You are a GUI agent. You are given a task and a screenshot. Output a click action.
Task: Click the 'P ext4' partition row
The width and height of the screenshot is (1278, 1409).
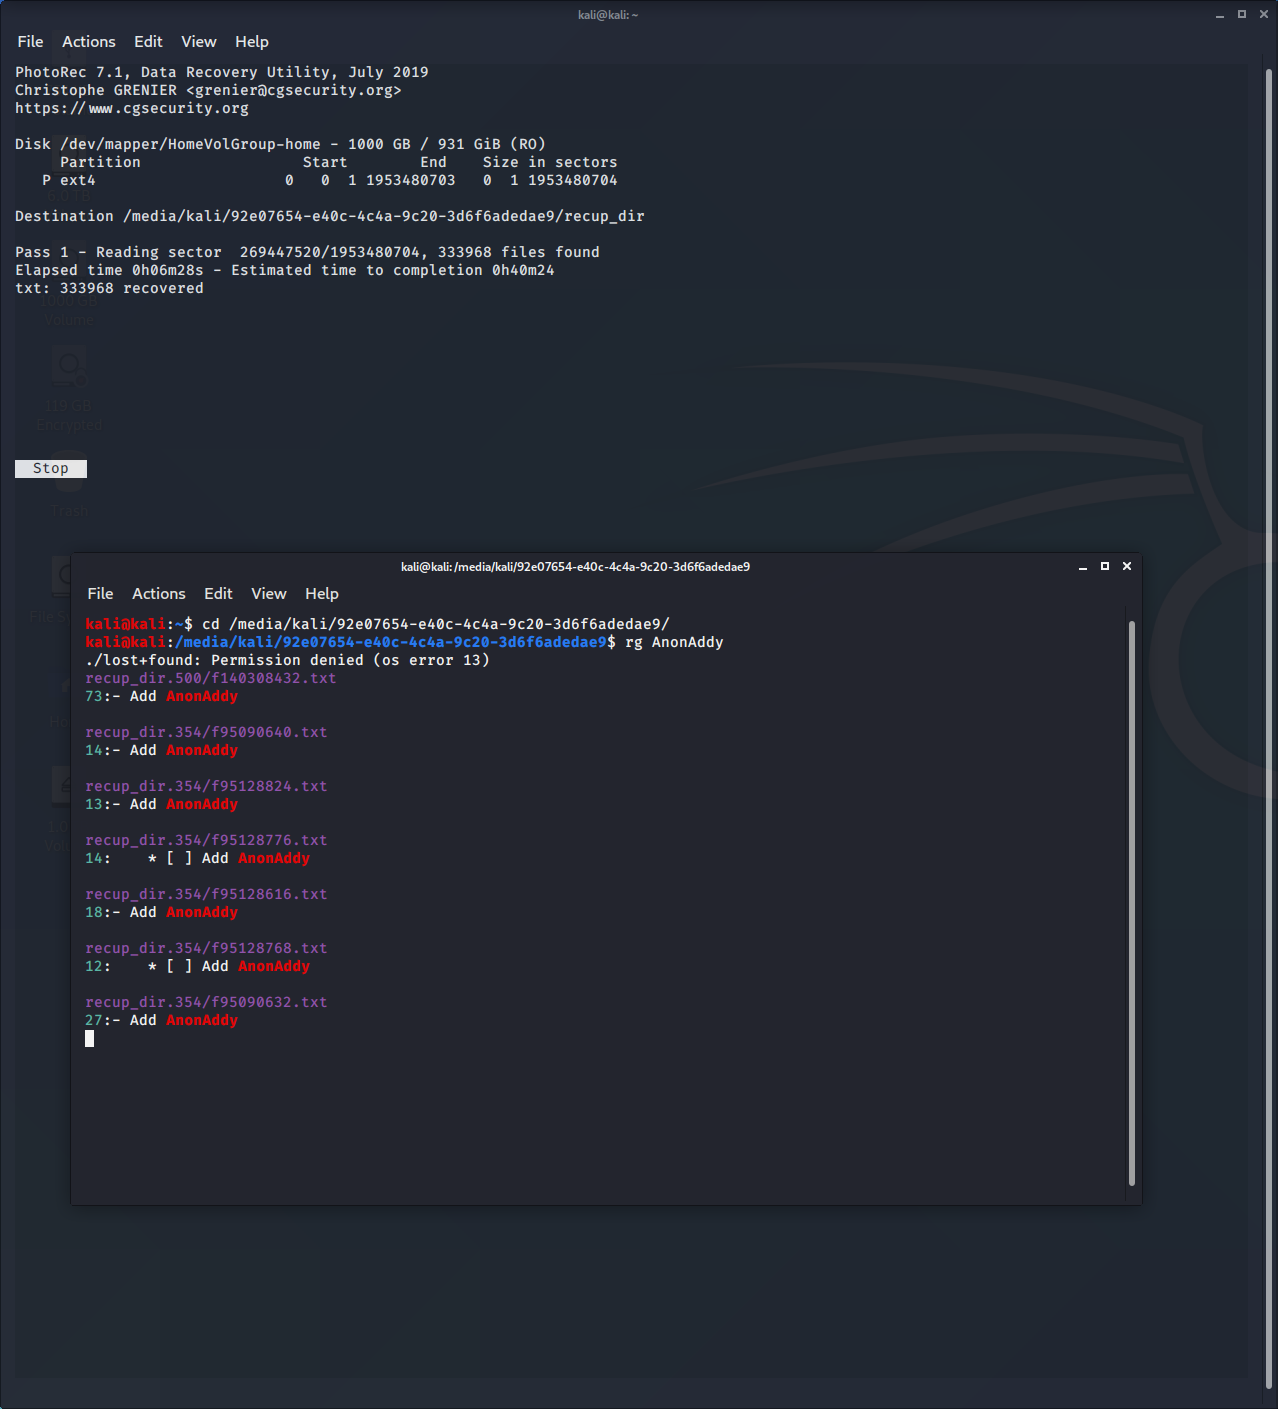[330, 180]
